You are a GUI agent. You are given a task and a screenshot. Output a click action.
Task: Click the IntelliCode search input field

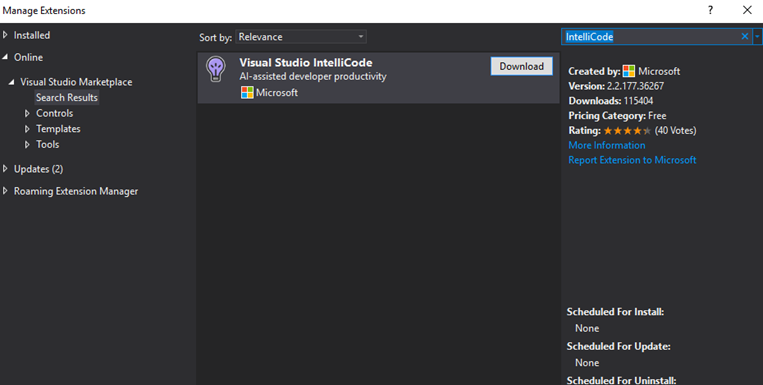click(x=651, y=37)
